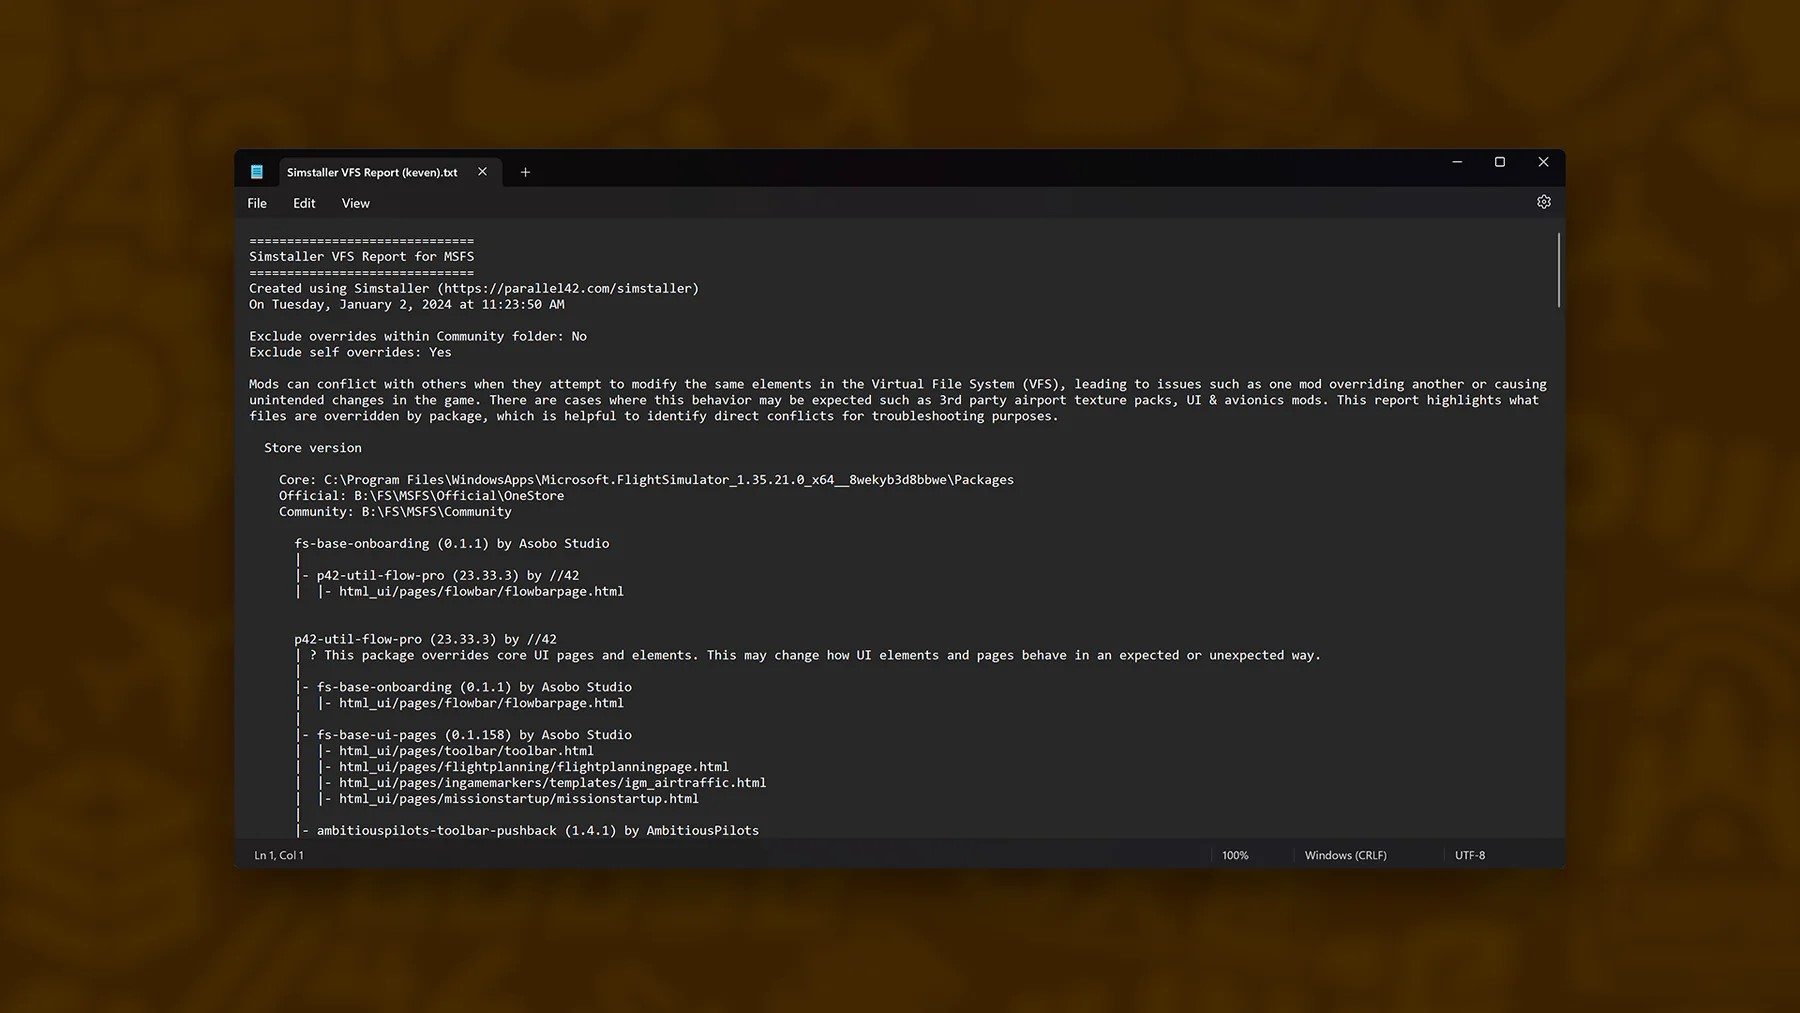
Task: Open a new tab with the plus icon
Action: click(x=524, y=172)
